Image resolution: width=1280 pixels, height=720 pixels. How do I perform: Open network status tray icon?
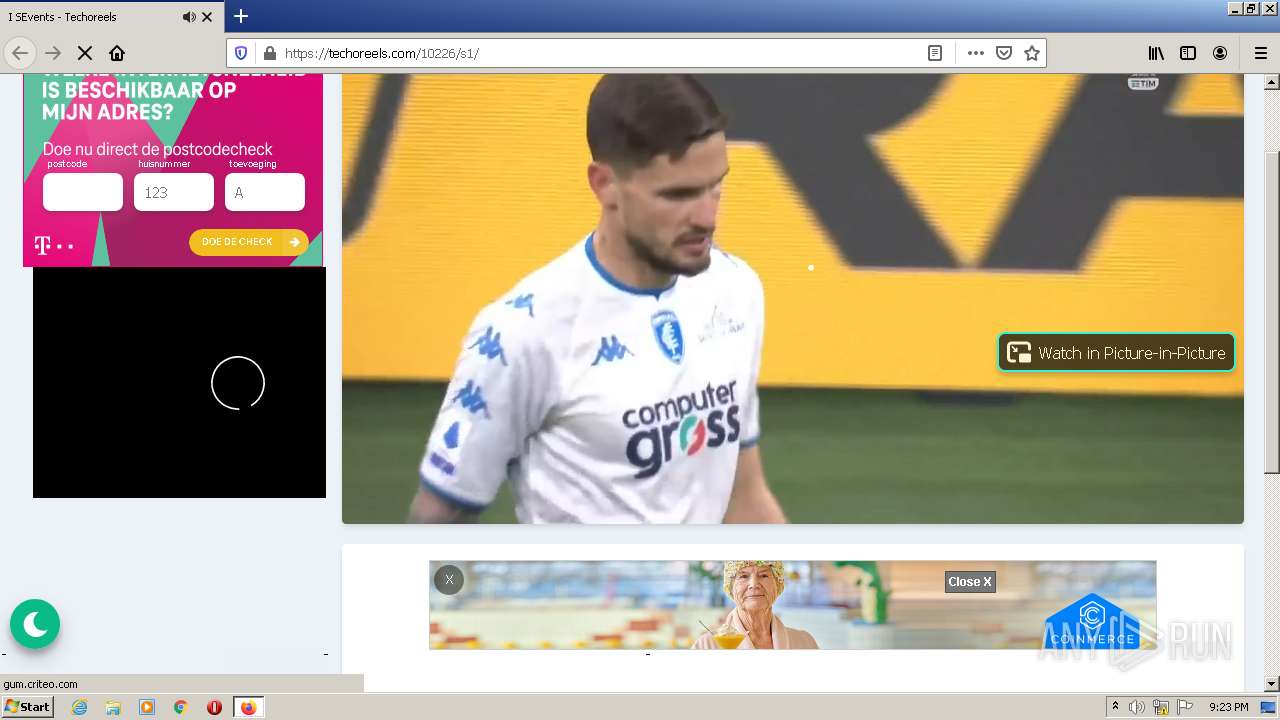point(1161,707)
